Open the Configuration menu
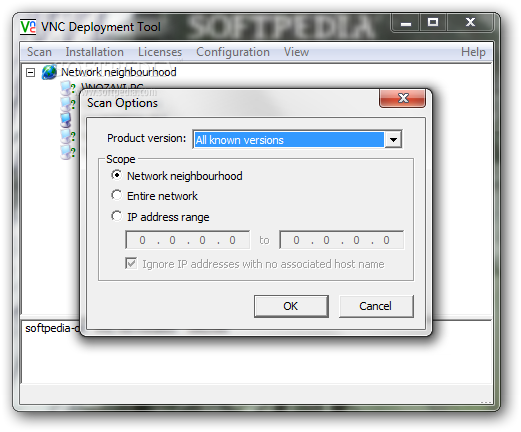The height and width of the screenshot is (432, 521). click(233, 52)
